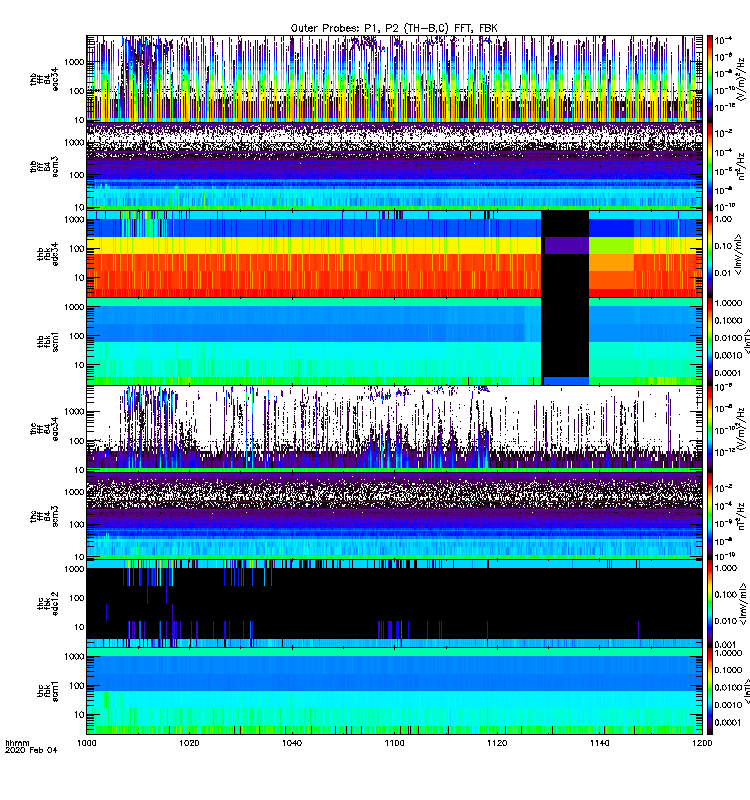The image size is (750, 800).
Task: Click the time axis label "1040"
Action: (x=291, y=743)
